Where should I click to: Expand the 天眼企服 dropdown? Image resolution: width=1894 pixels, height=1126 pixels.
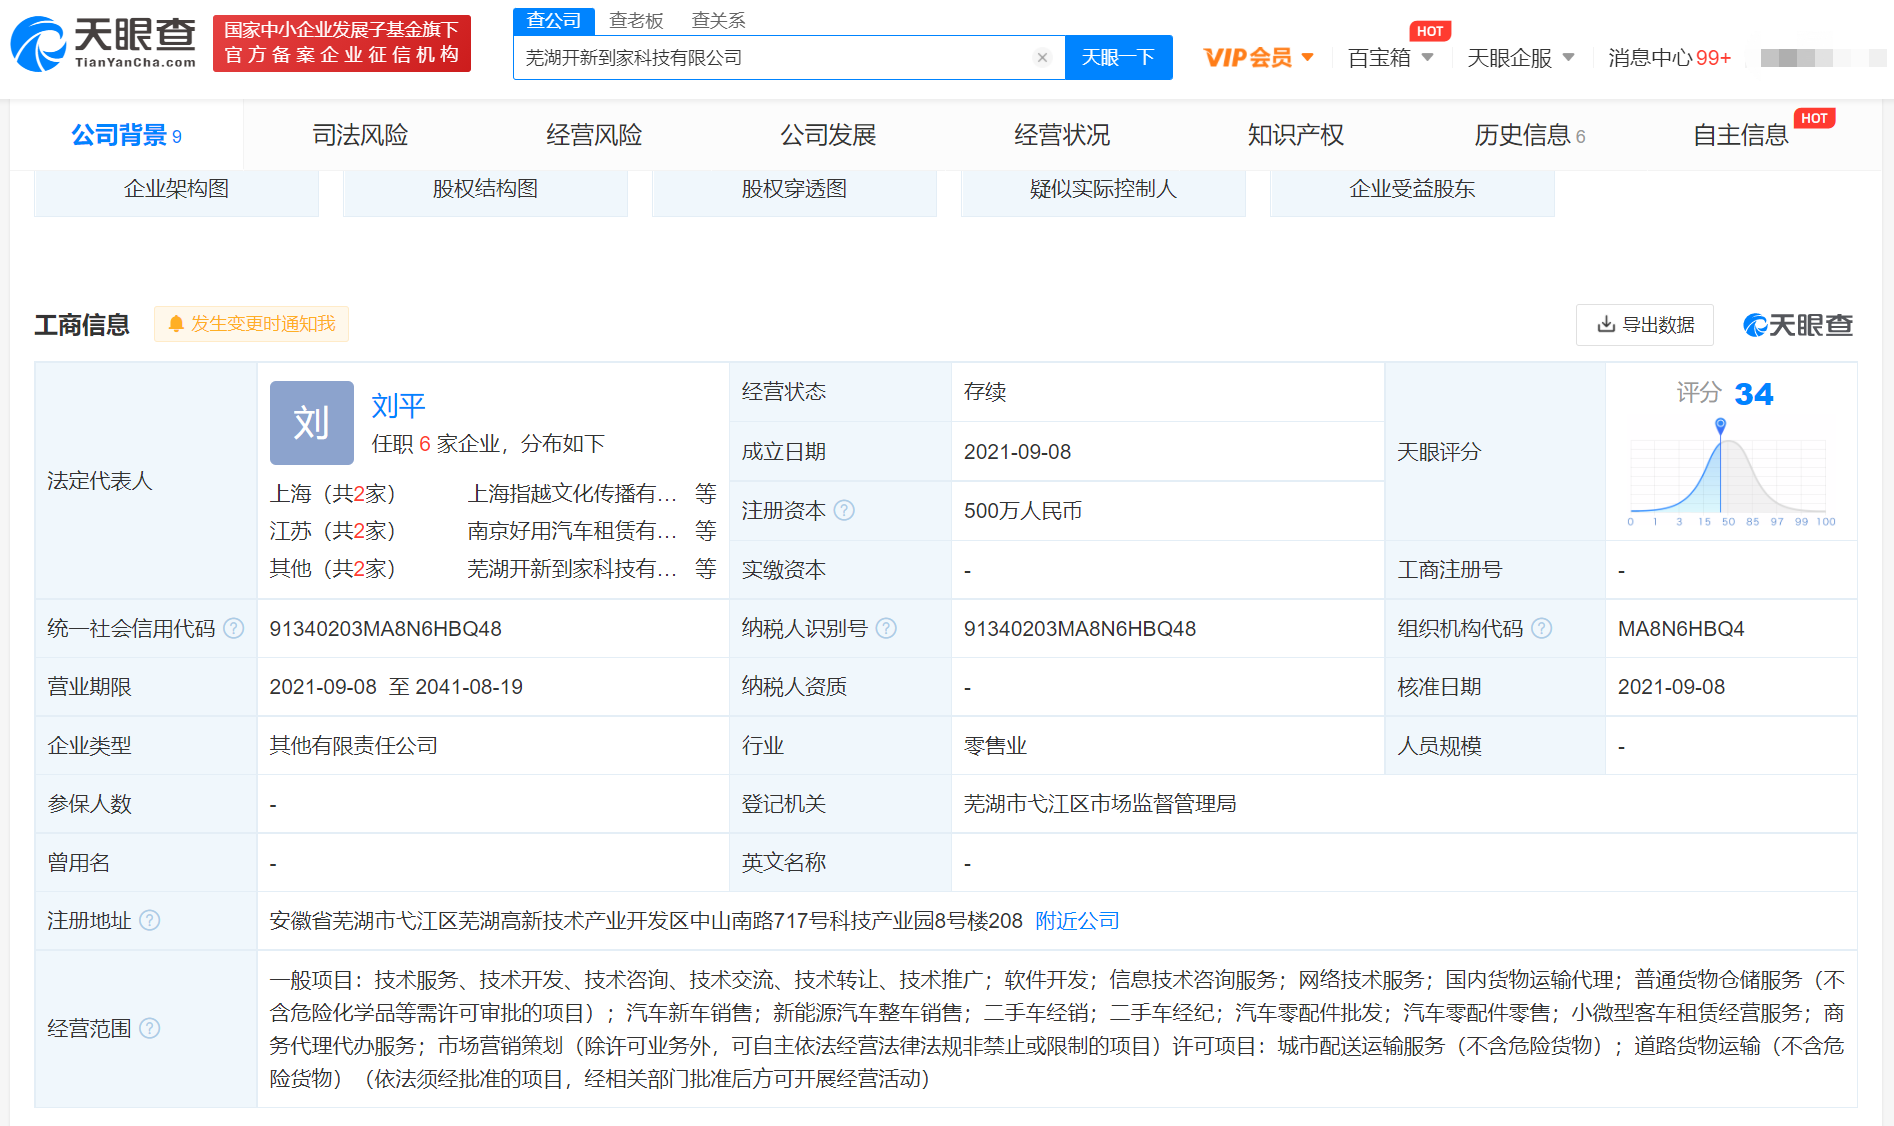pos(1520,58)
